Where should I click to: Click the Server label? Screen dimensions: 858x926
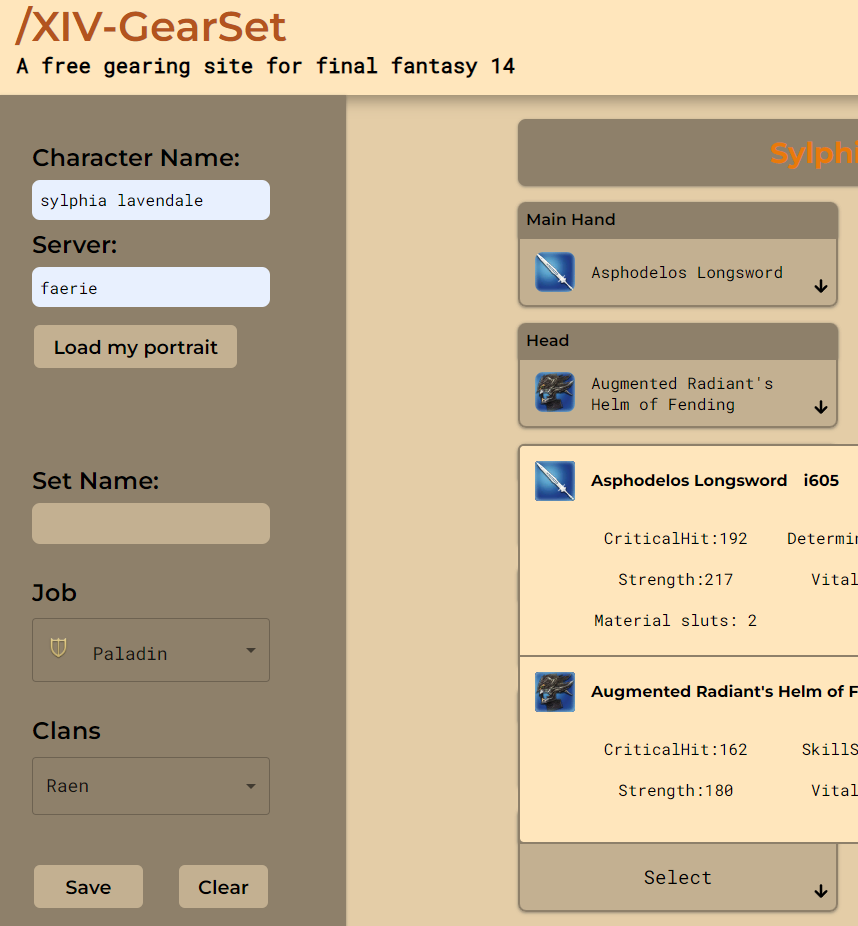(x=74, y=244)
